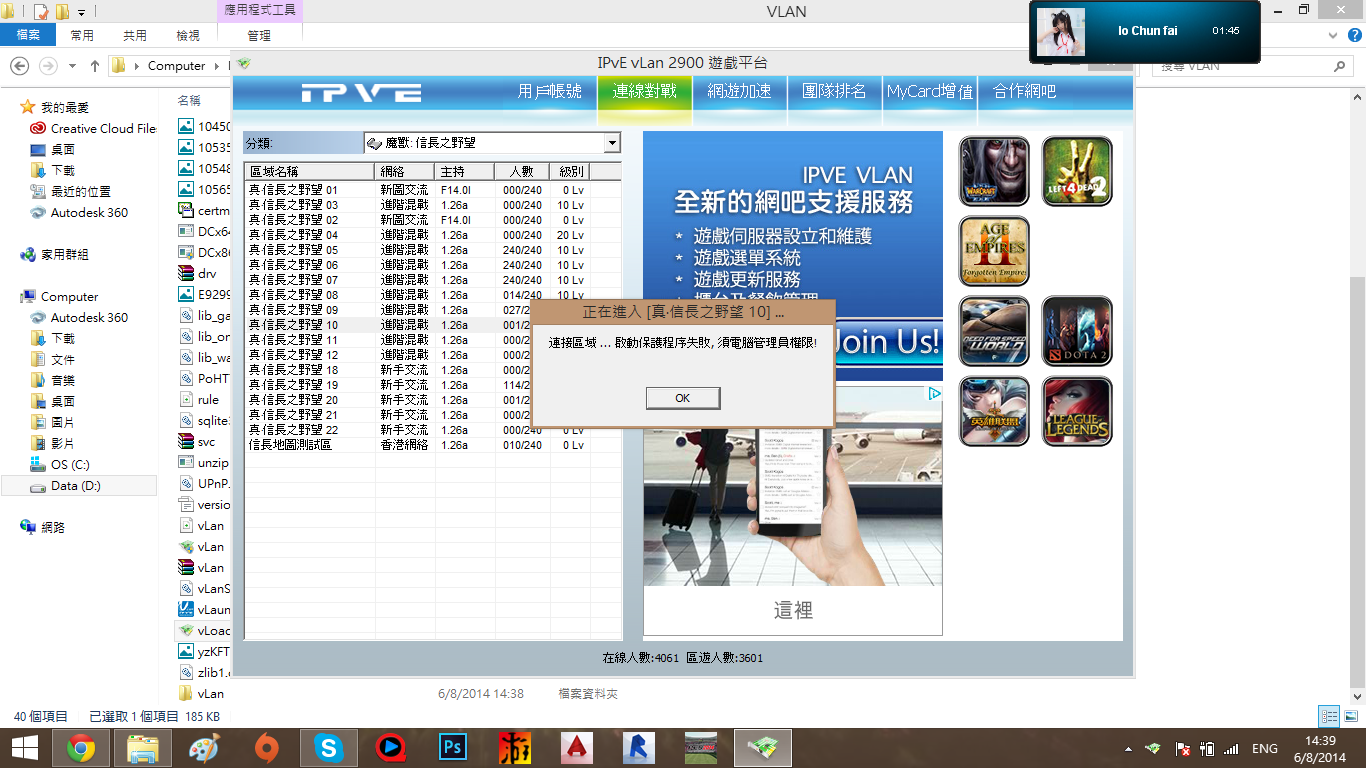Open the 連線對戰 tab

(x=644, y=92)
